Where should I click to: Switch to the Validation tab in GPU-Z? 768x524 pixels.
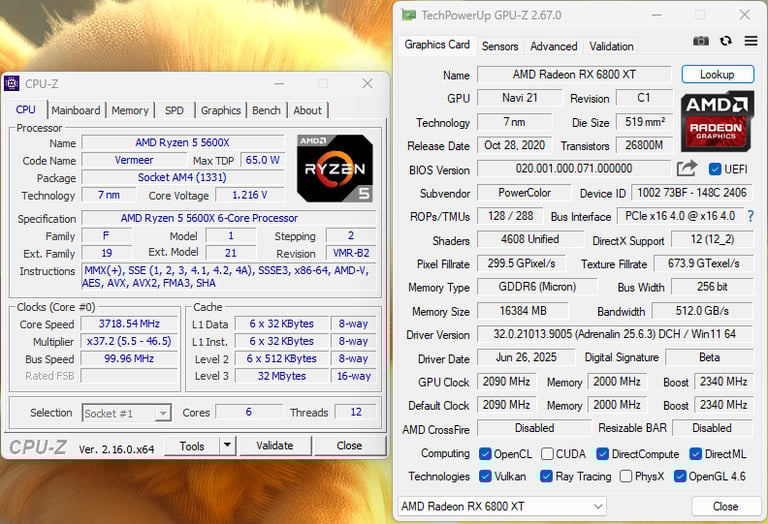click(611, 46)
